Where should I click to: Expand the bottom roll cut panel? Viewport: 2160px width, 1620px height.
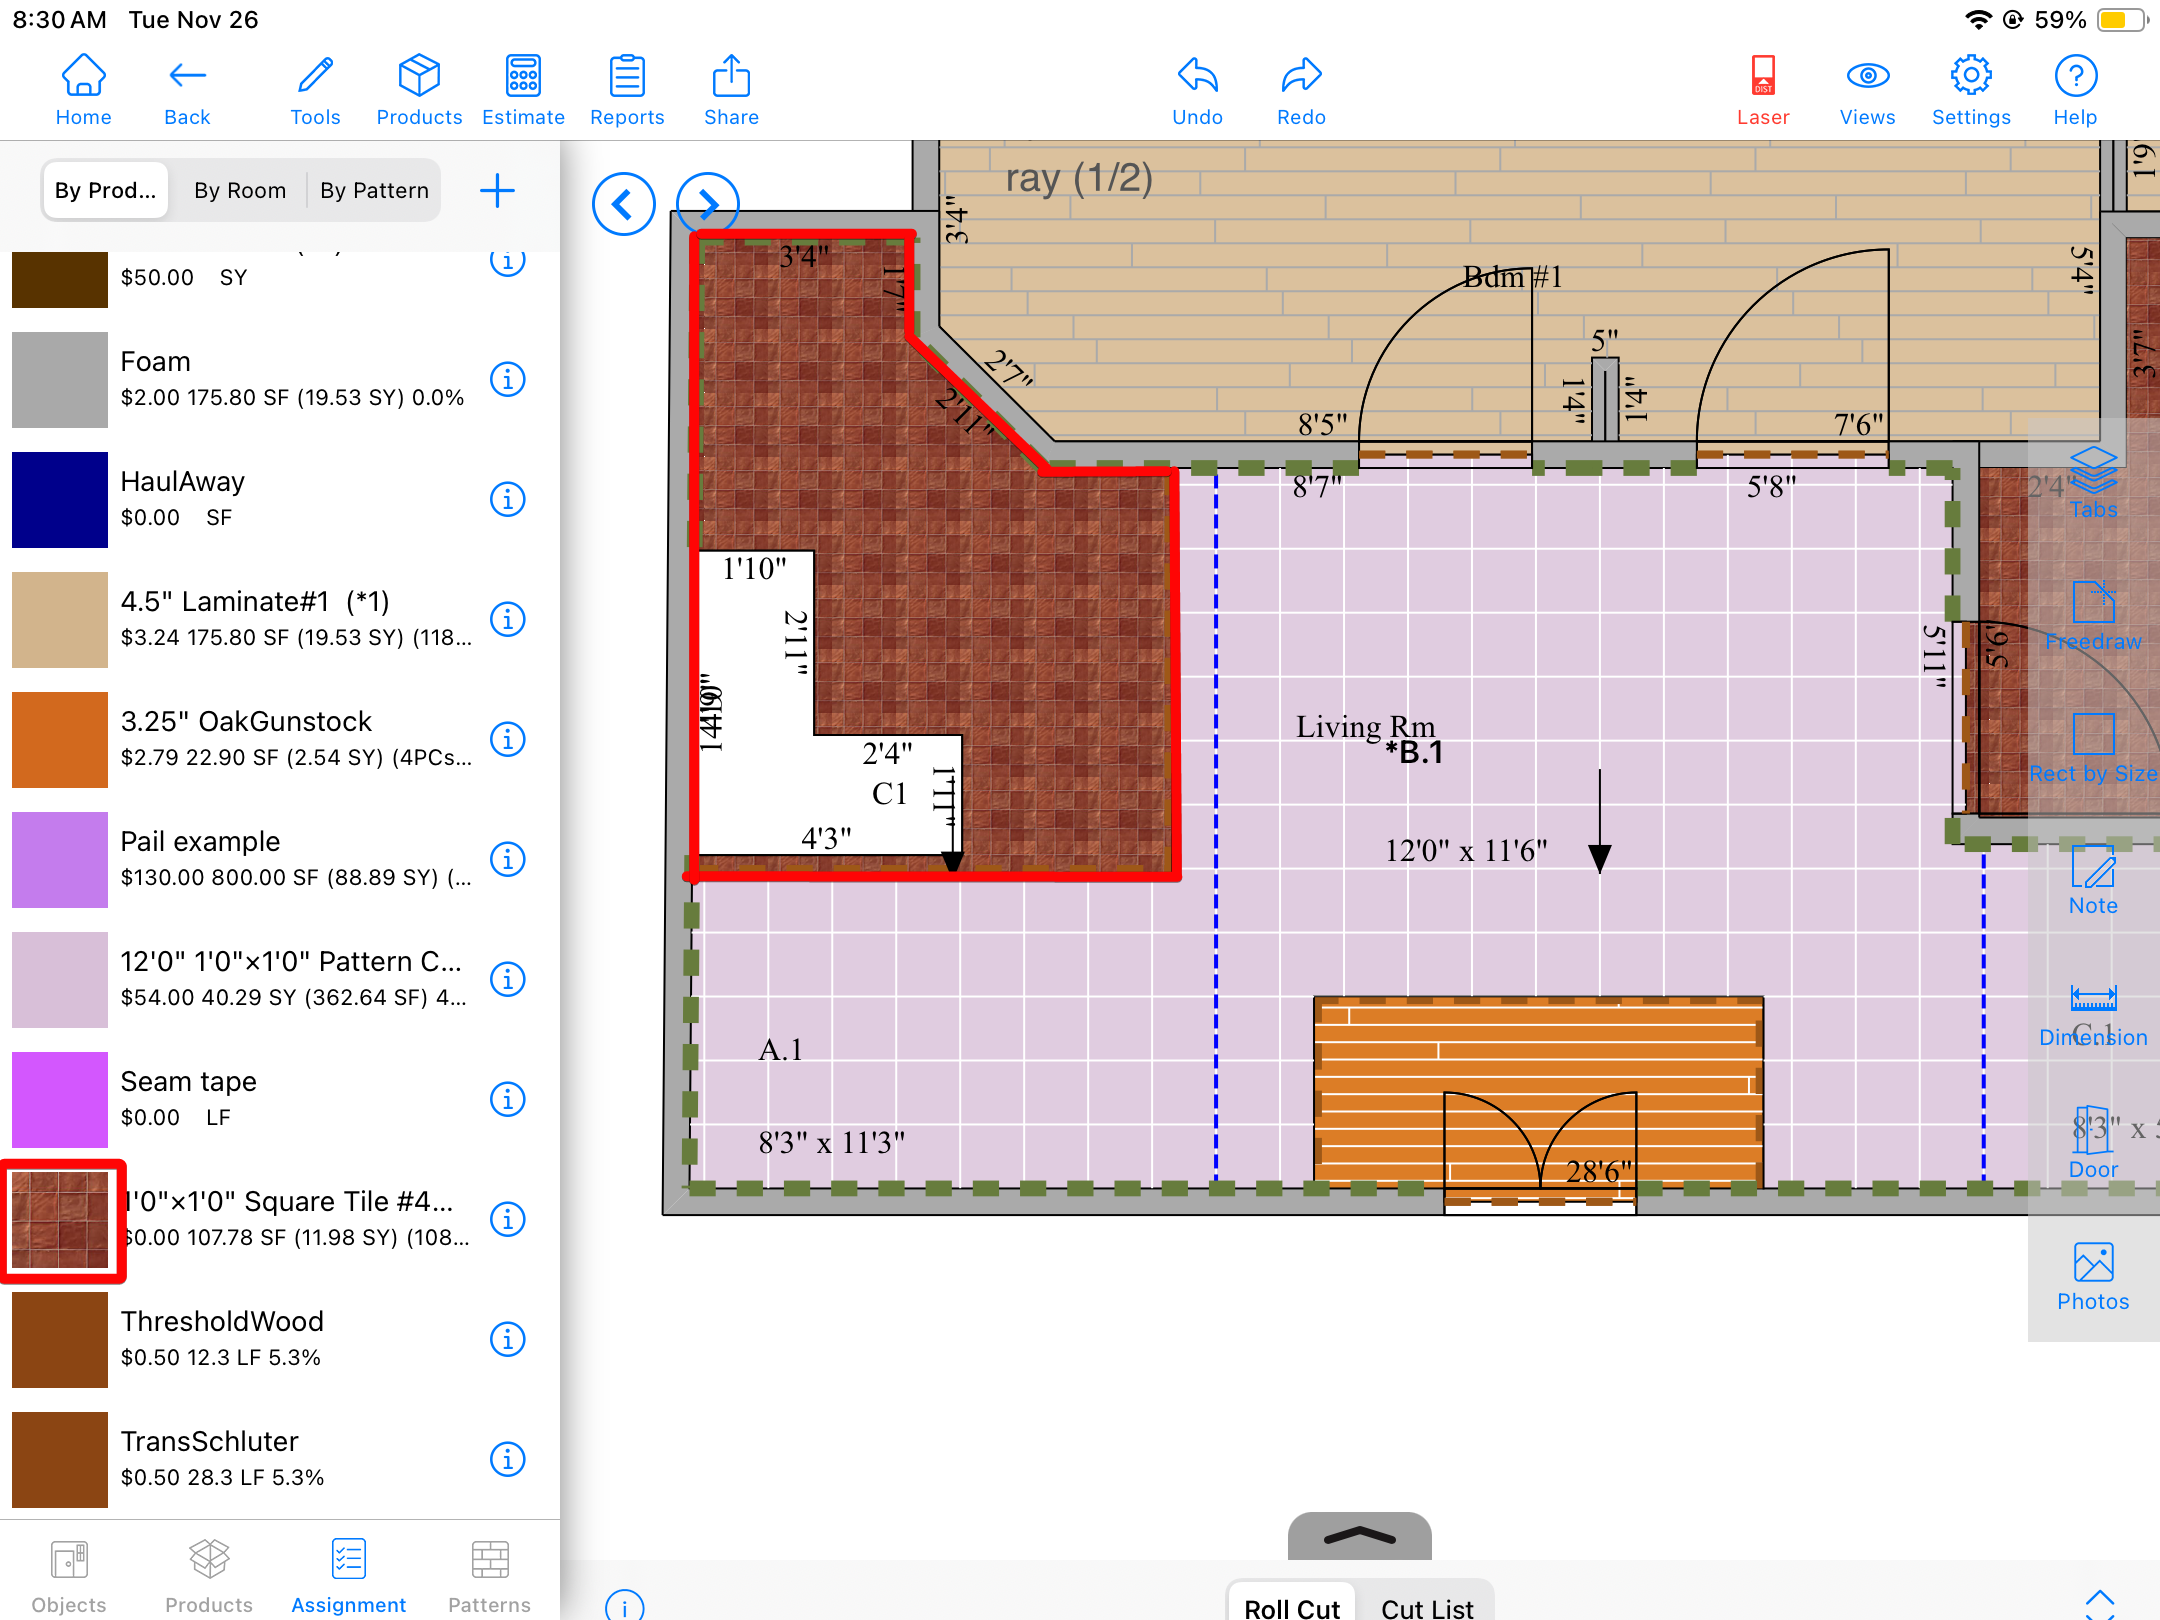(x=1359, y=1536)
